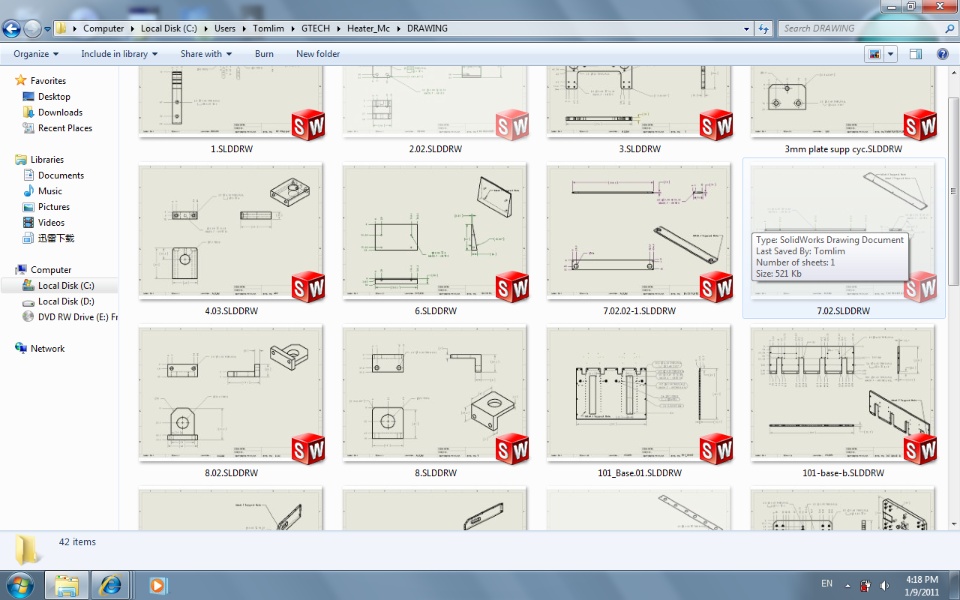Launch Internet Explorer from the taskbar
This screenshot has height=600, width=960.
pos(110,585)
